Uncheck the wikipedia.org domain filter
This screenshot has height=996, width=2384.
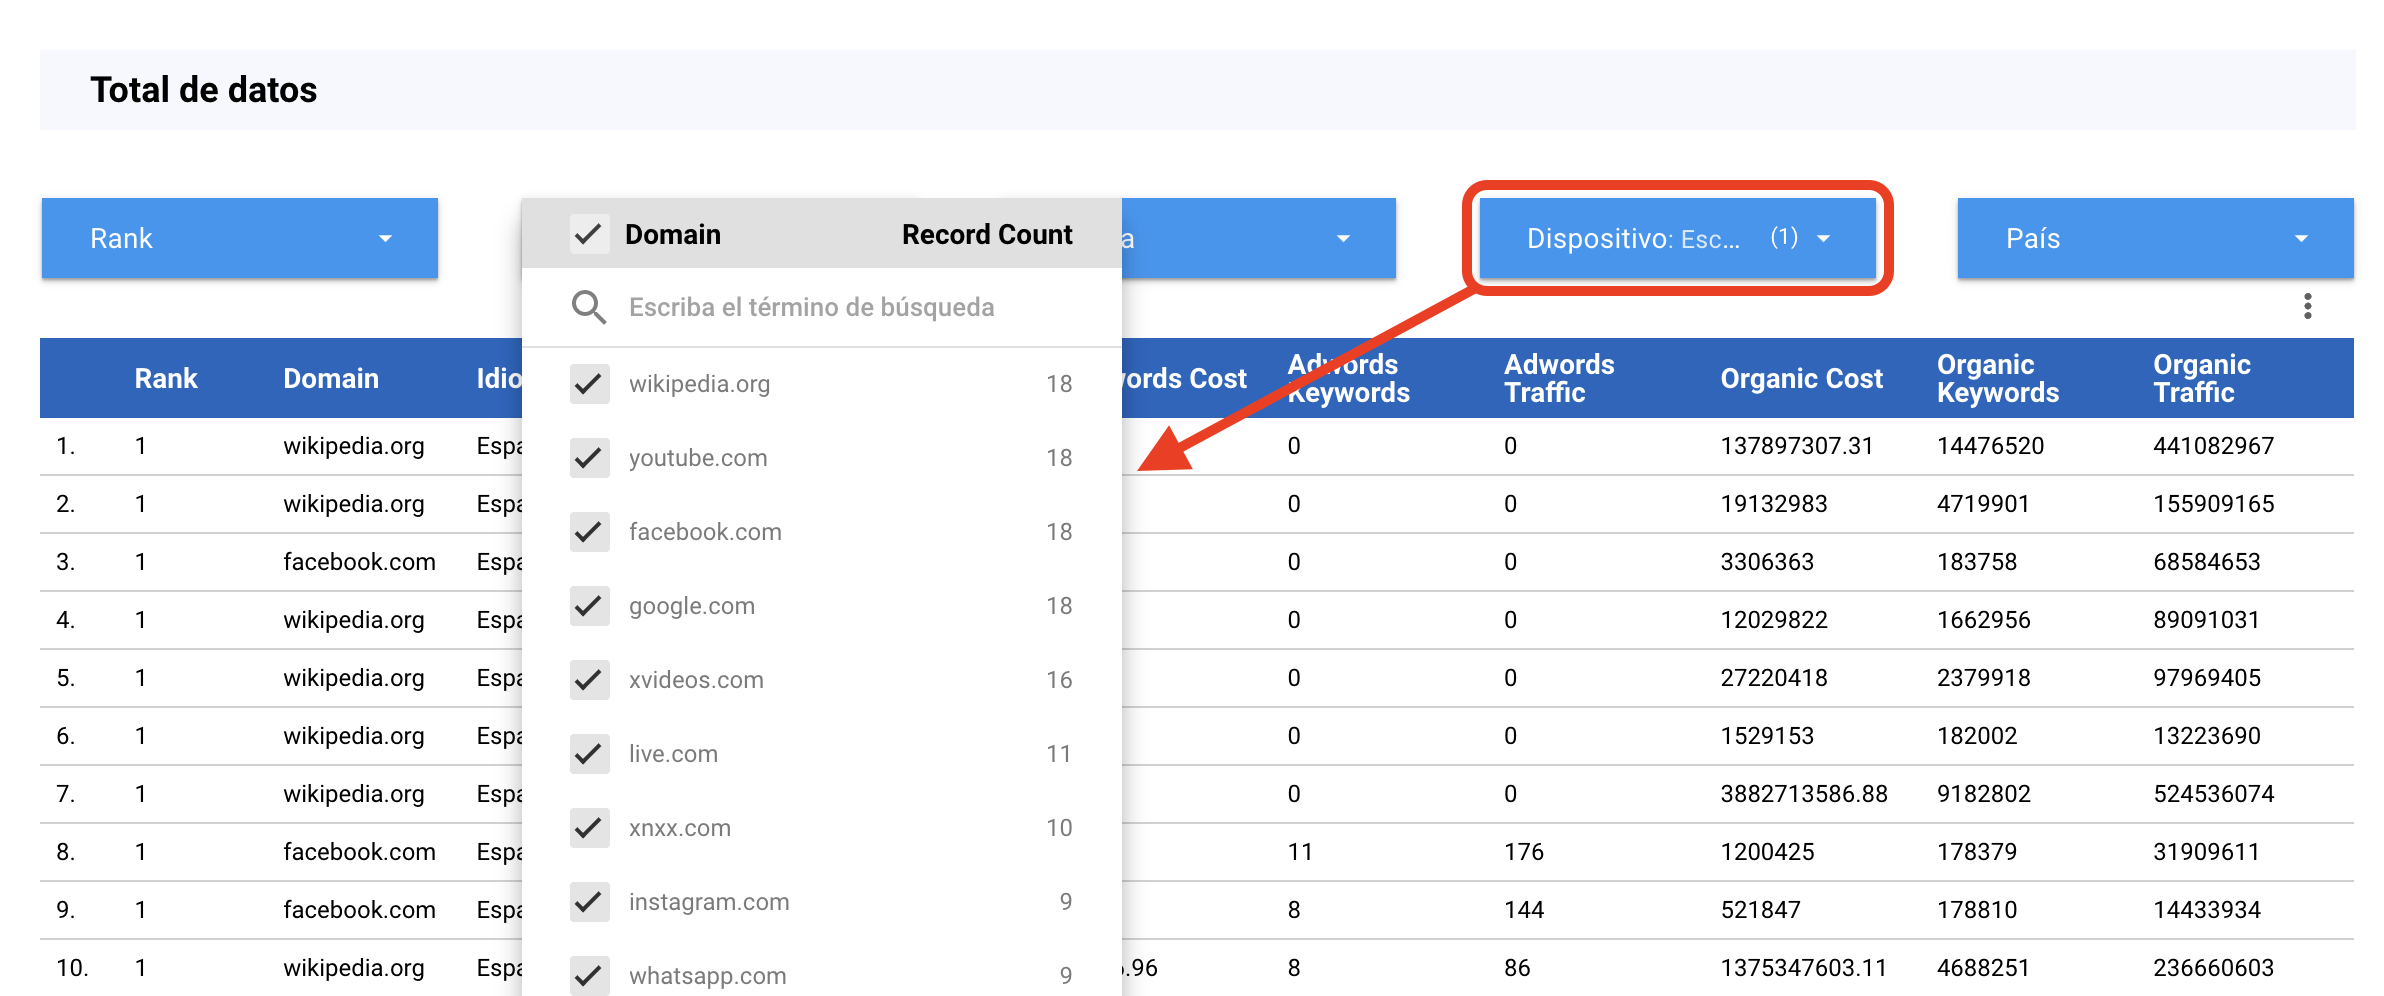[589, 384]
